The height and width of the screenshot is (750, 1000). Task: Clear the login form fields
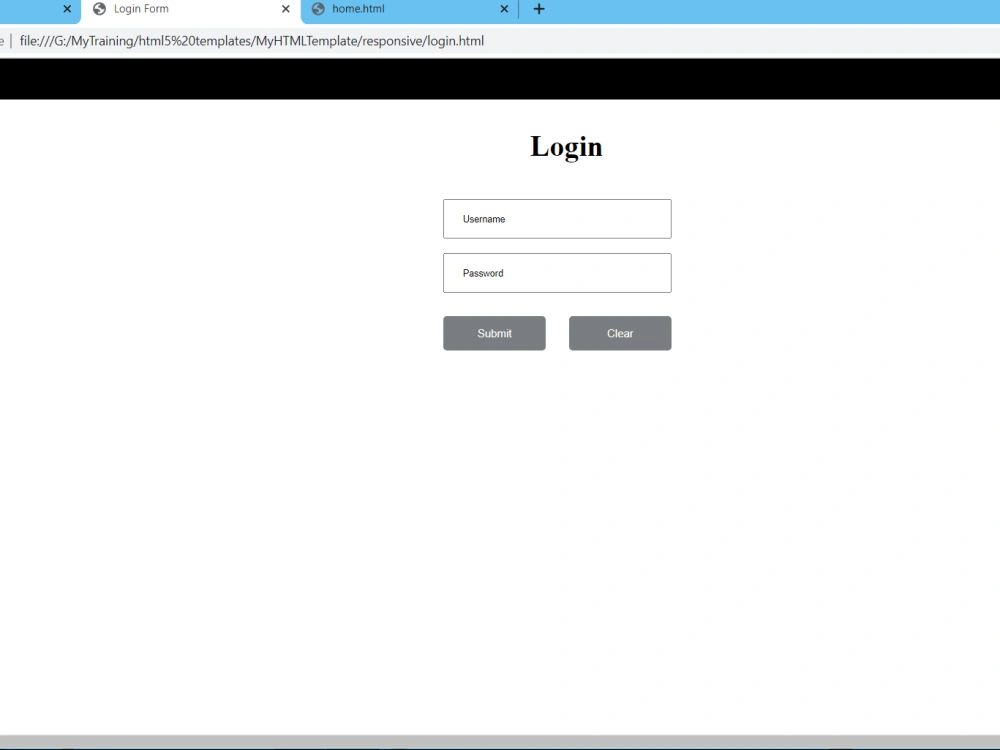[x=620, y=333]
